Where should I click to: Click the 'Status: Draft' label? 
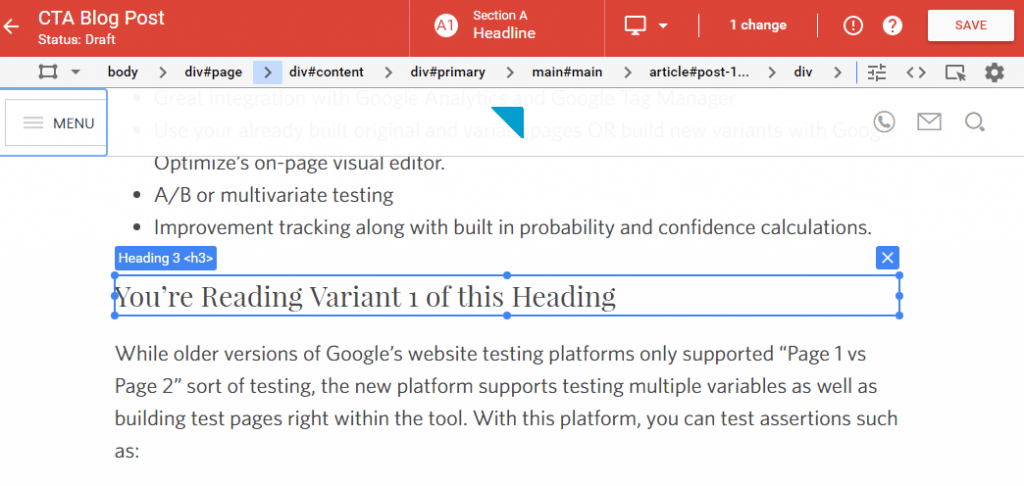click(76, 40)
